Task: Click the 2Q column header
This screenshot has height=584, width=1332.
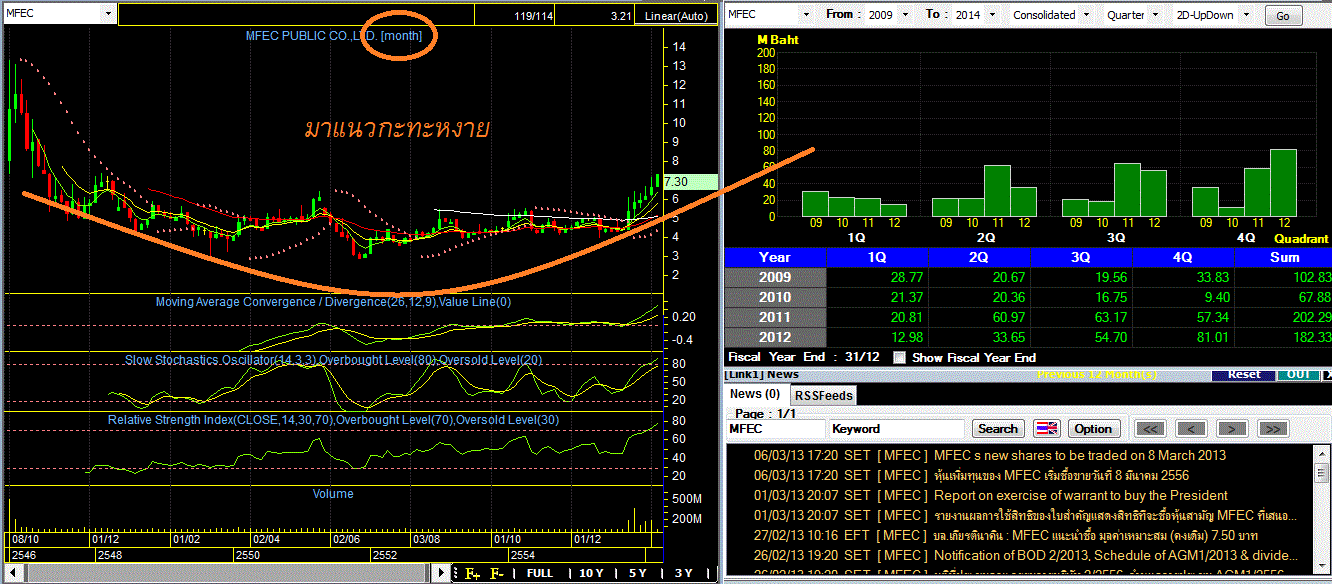Action: click(979, 257)
